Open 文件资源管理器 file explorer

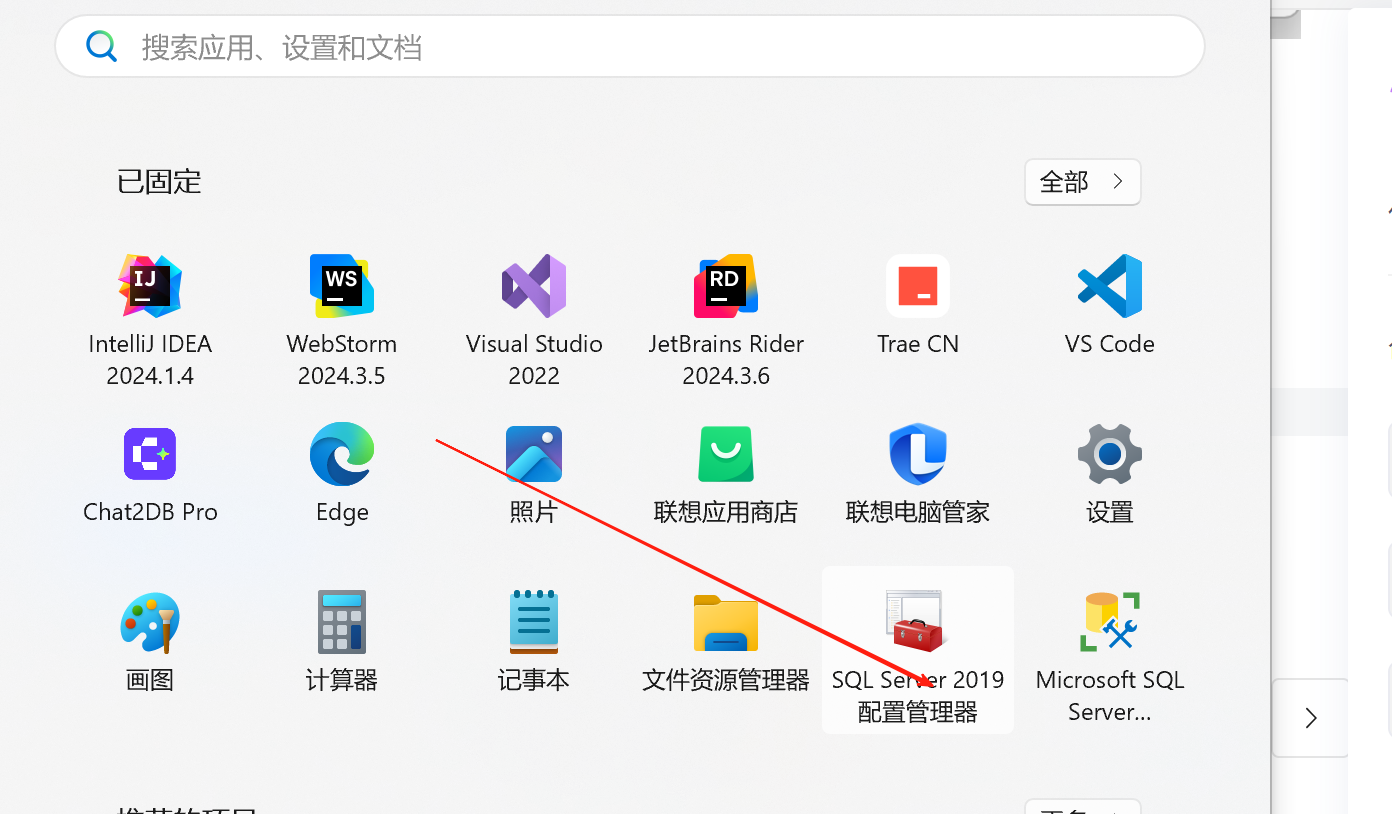click(x=726, y=642)
